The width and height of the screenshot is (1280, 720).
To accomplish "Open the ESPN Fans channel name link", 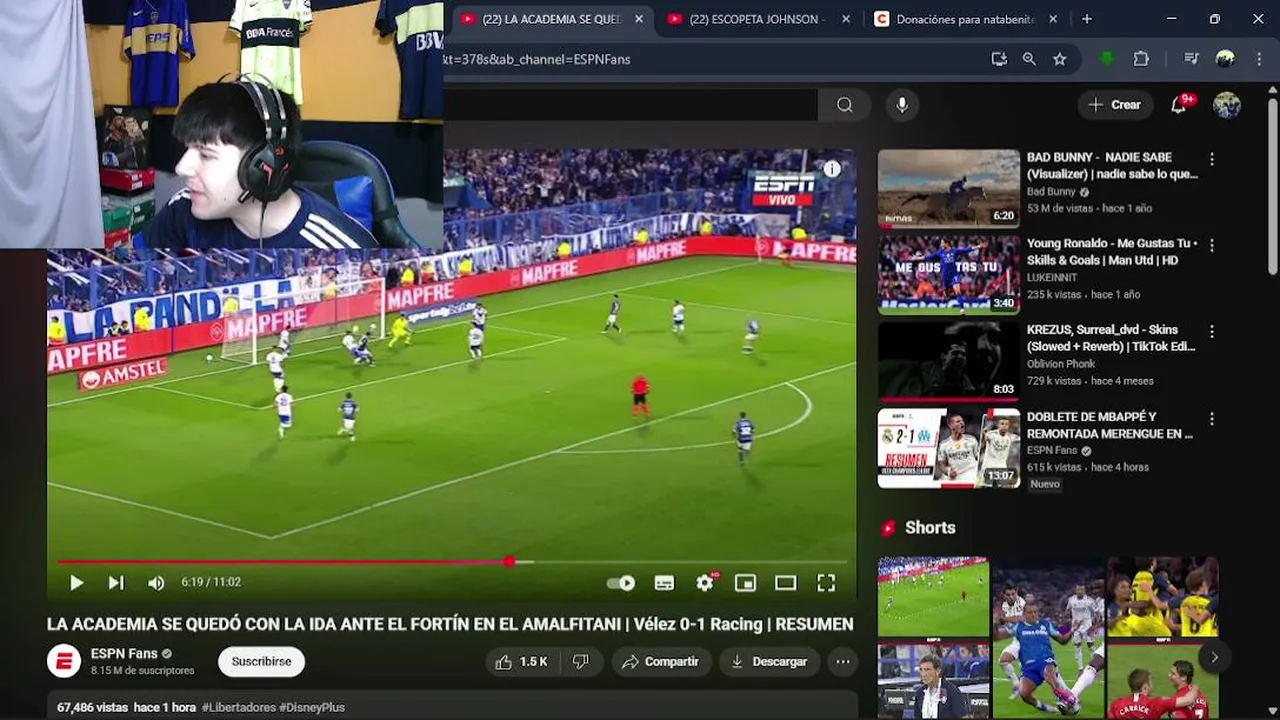I will tap(124, 654).
